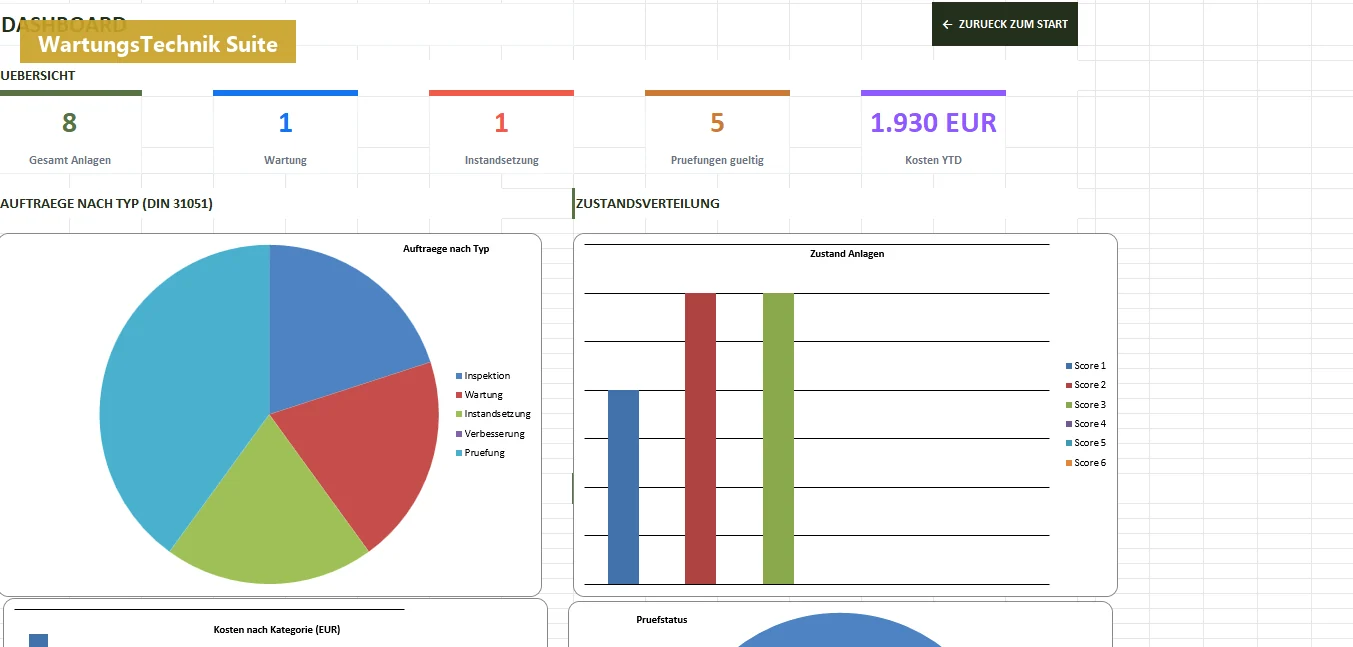Viewport: 1353px width, 647px height.
Task: Click the Score 3 legend entry
Action: 1086,405
